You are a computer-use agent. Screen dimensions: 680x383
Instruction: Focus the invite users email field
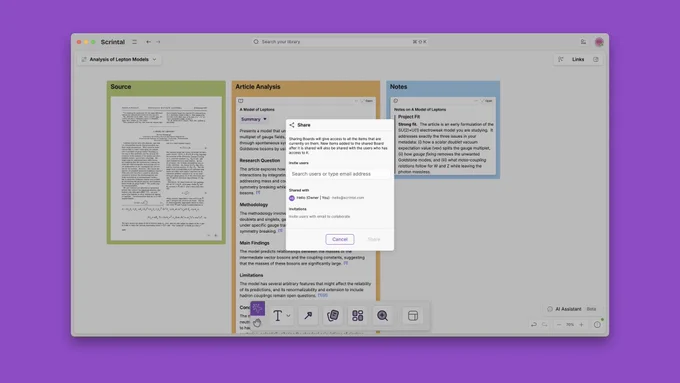[339, 173]
